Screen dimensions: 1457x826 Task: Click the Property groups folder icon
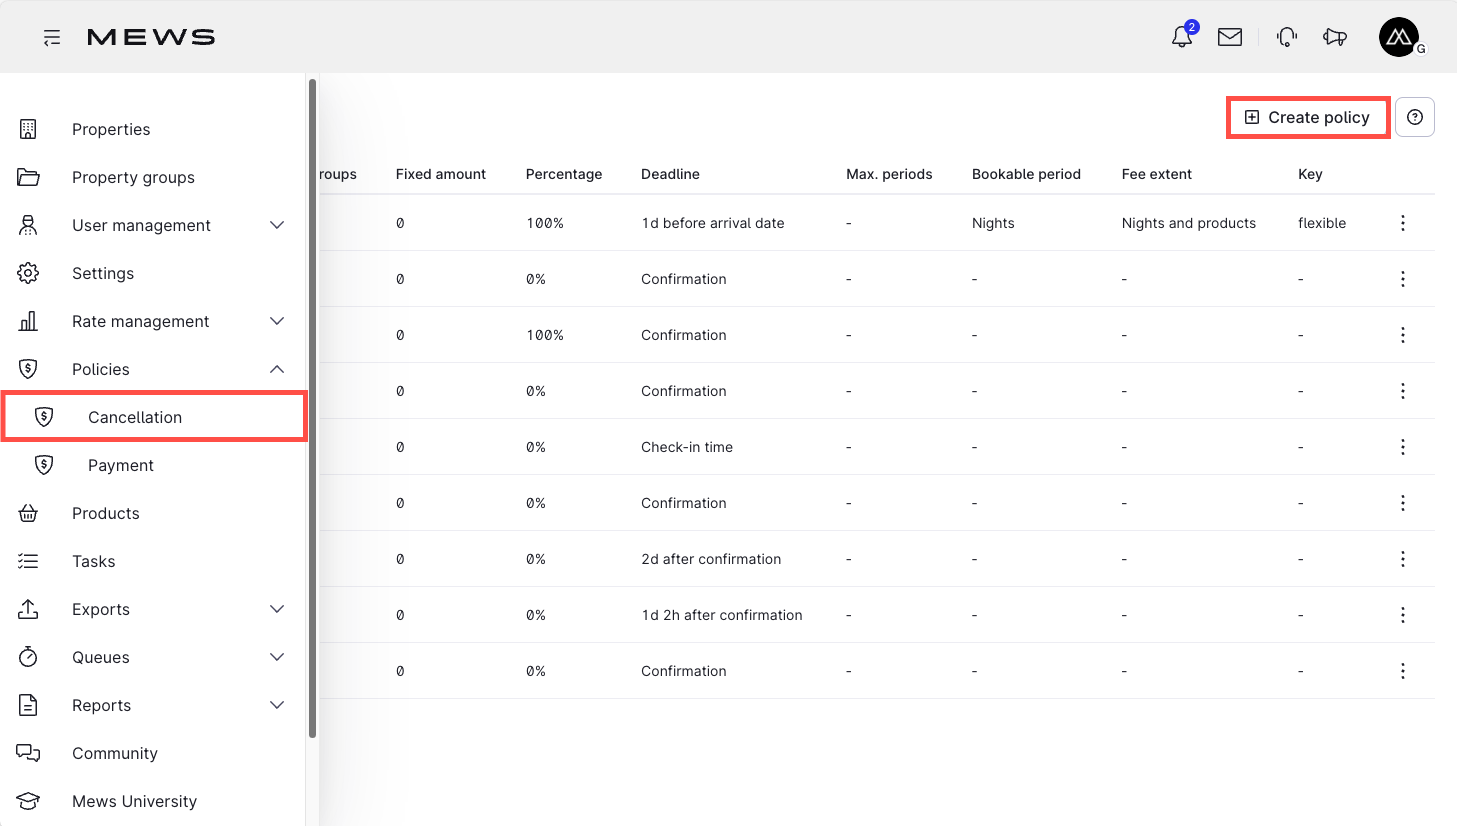tap(28, 177)
